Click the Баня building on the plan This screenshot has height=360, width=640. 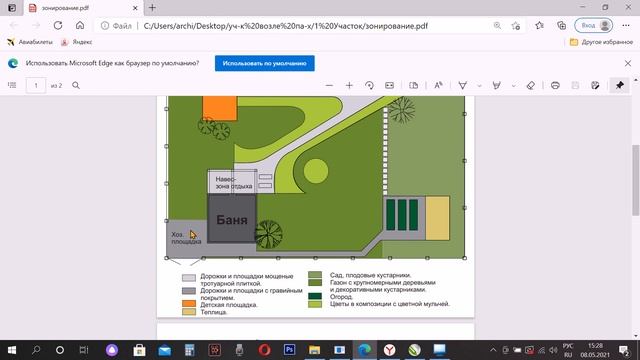232,219
